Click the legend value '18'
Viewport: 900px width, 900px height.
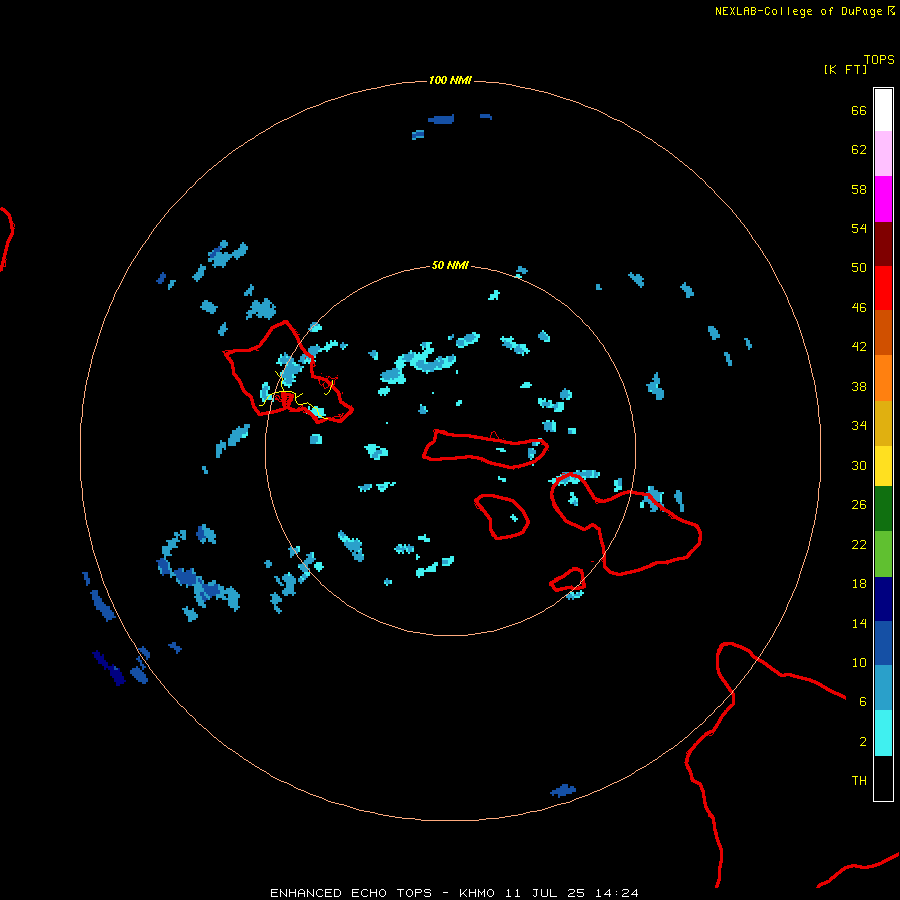[859, 584]
